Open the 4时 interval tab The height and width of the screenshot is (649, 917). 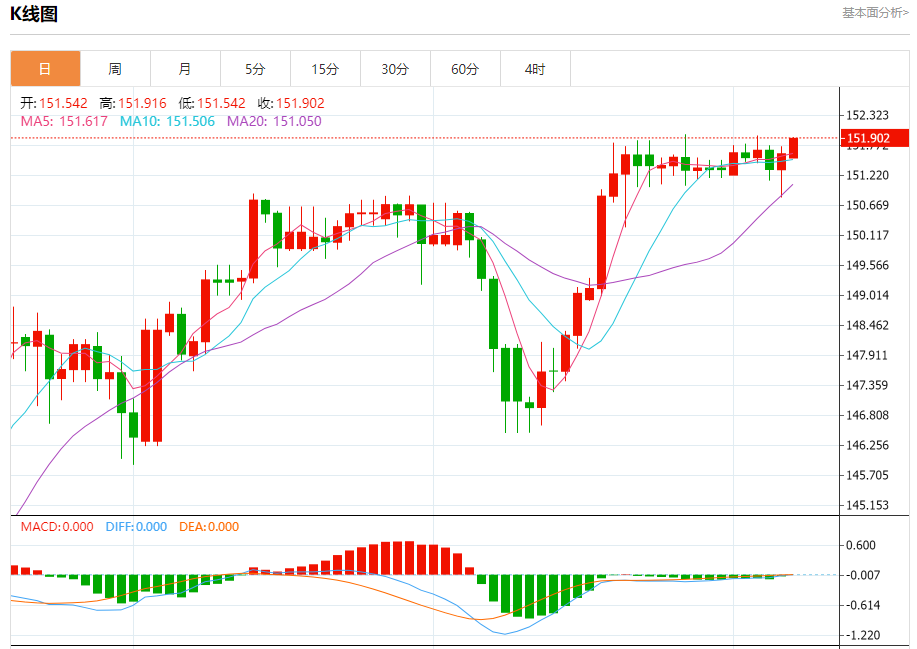coord(535,69)
